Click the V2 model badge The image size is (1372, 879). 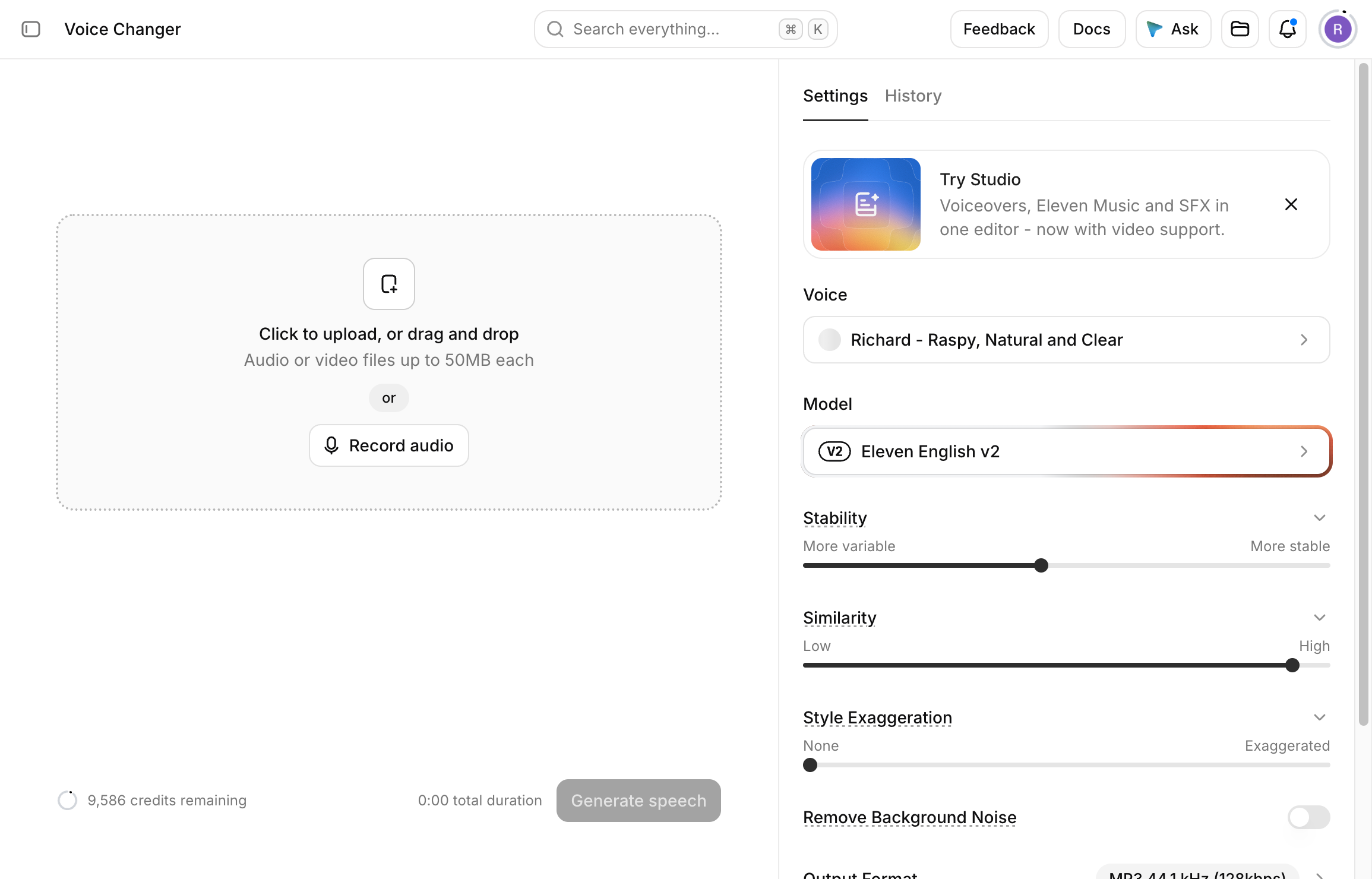(x=835, y=451)
